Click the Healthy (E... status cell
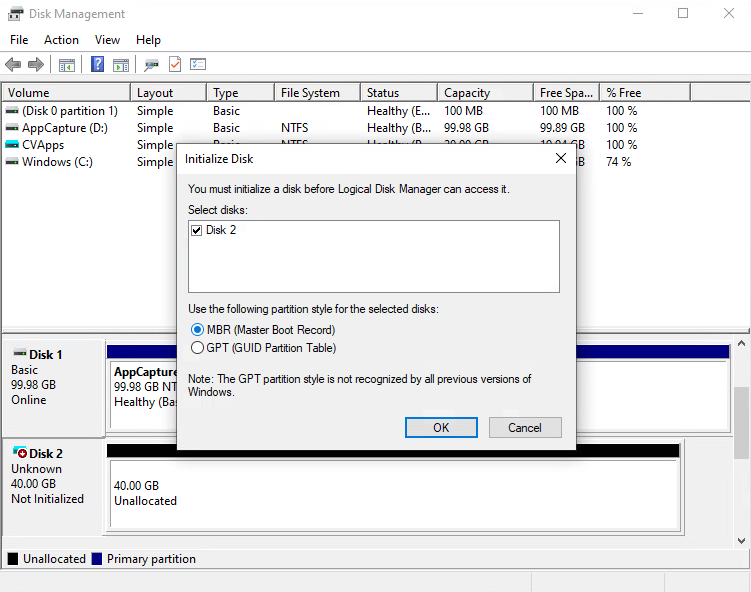 pyautogui.click(x=398, y=111)
